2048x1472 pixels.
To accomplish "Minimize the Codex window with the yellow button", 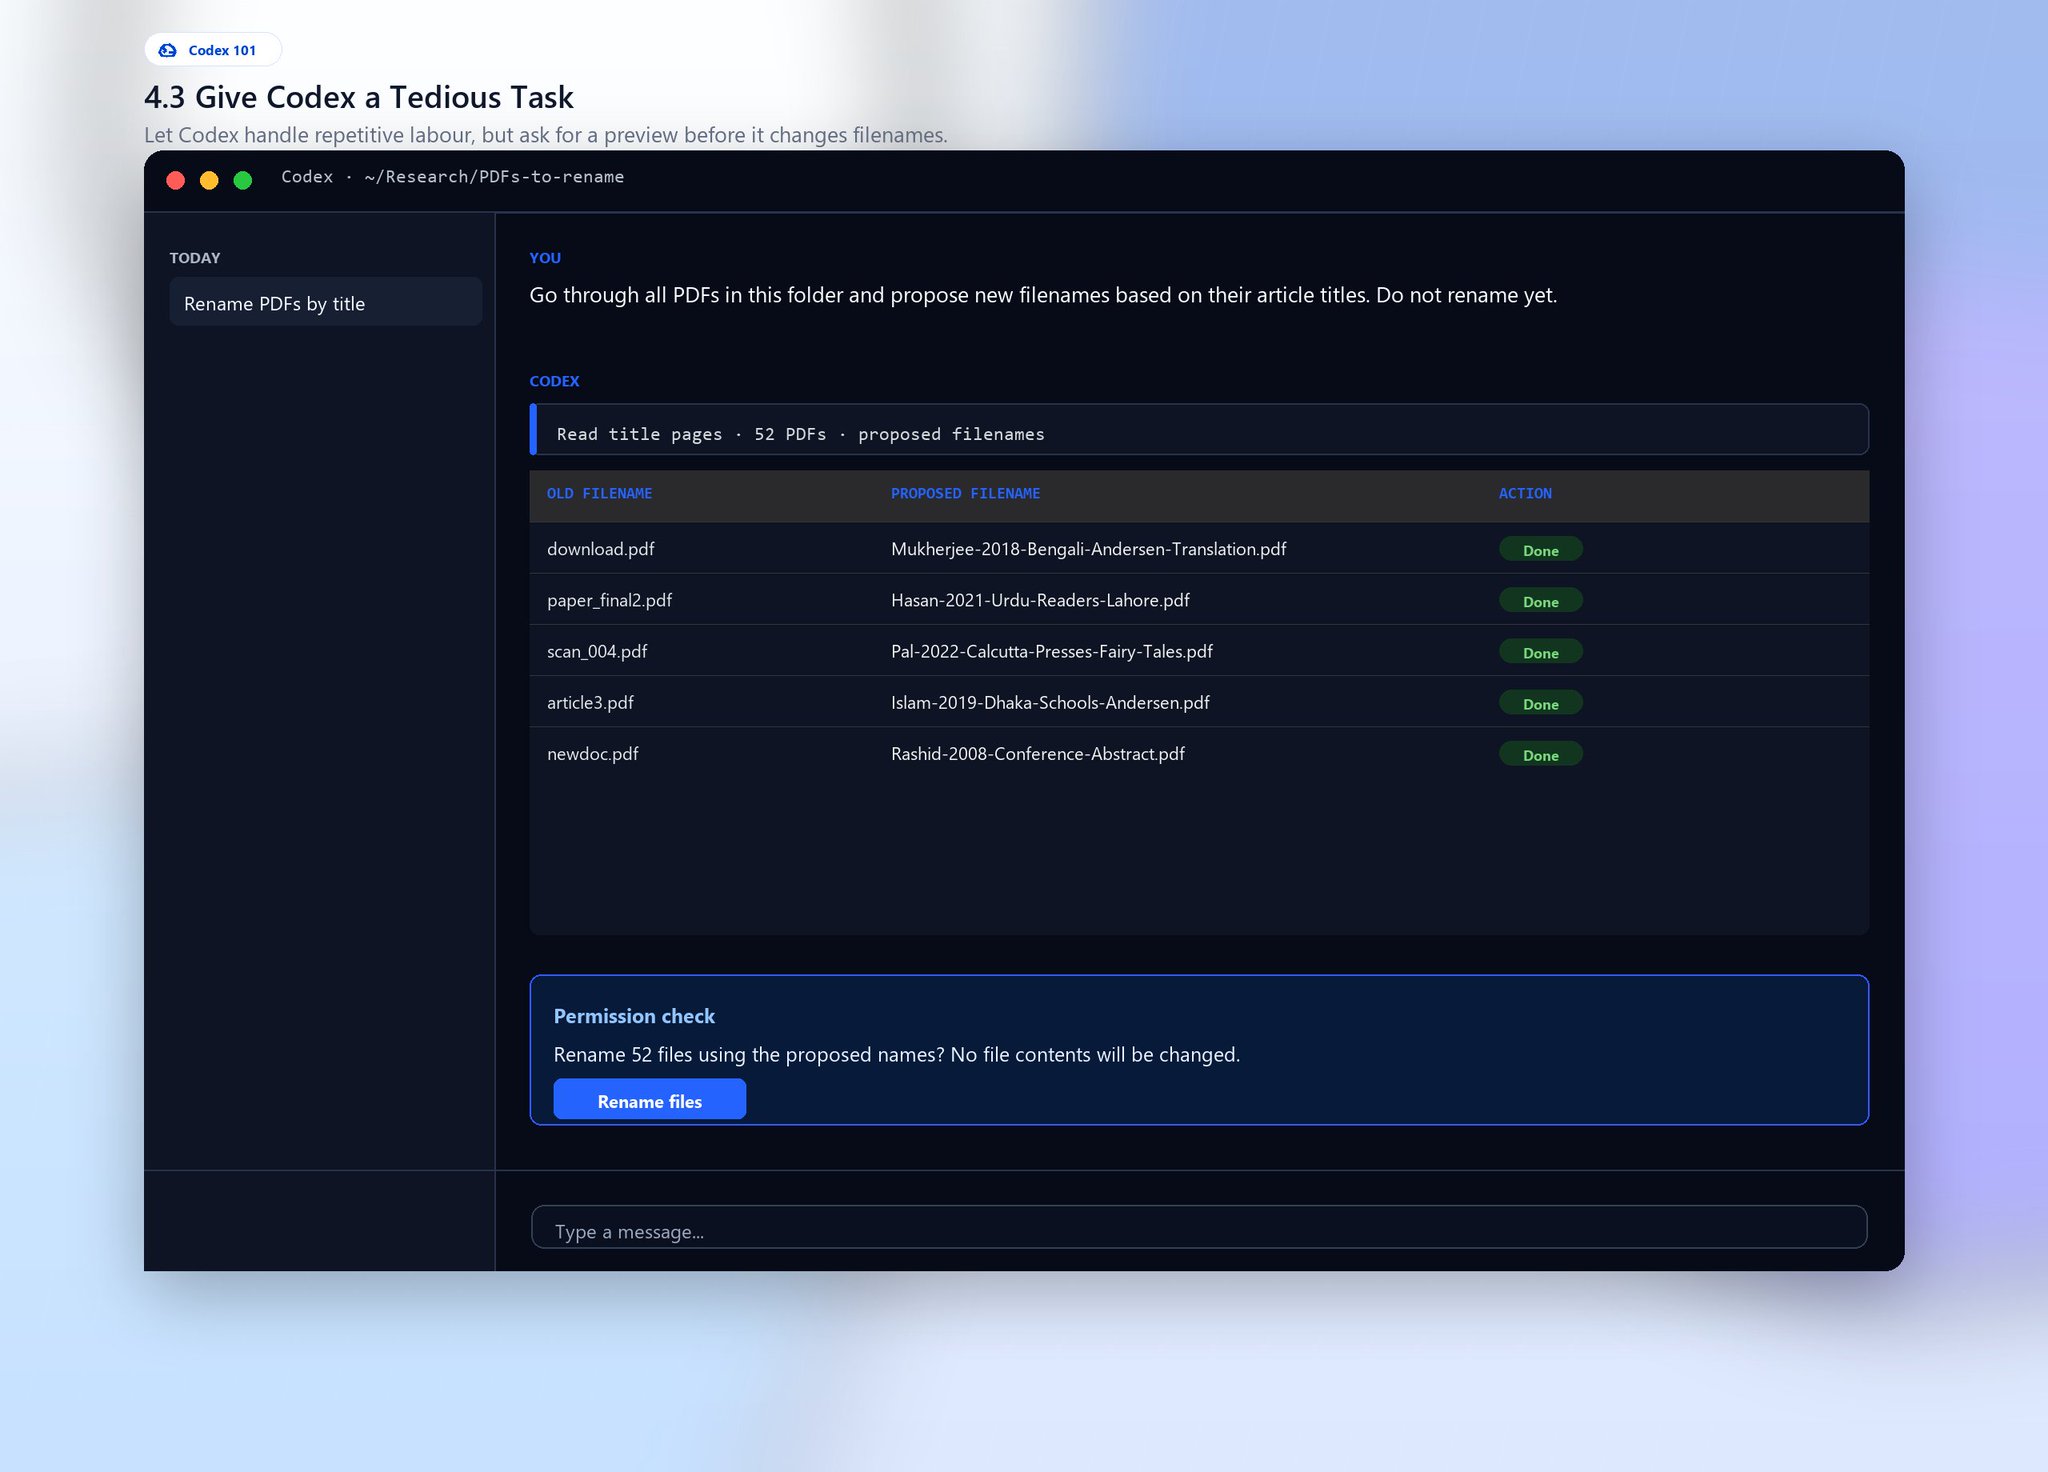I will coord(209,180).
